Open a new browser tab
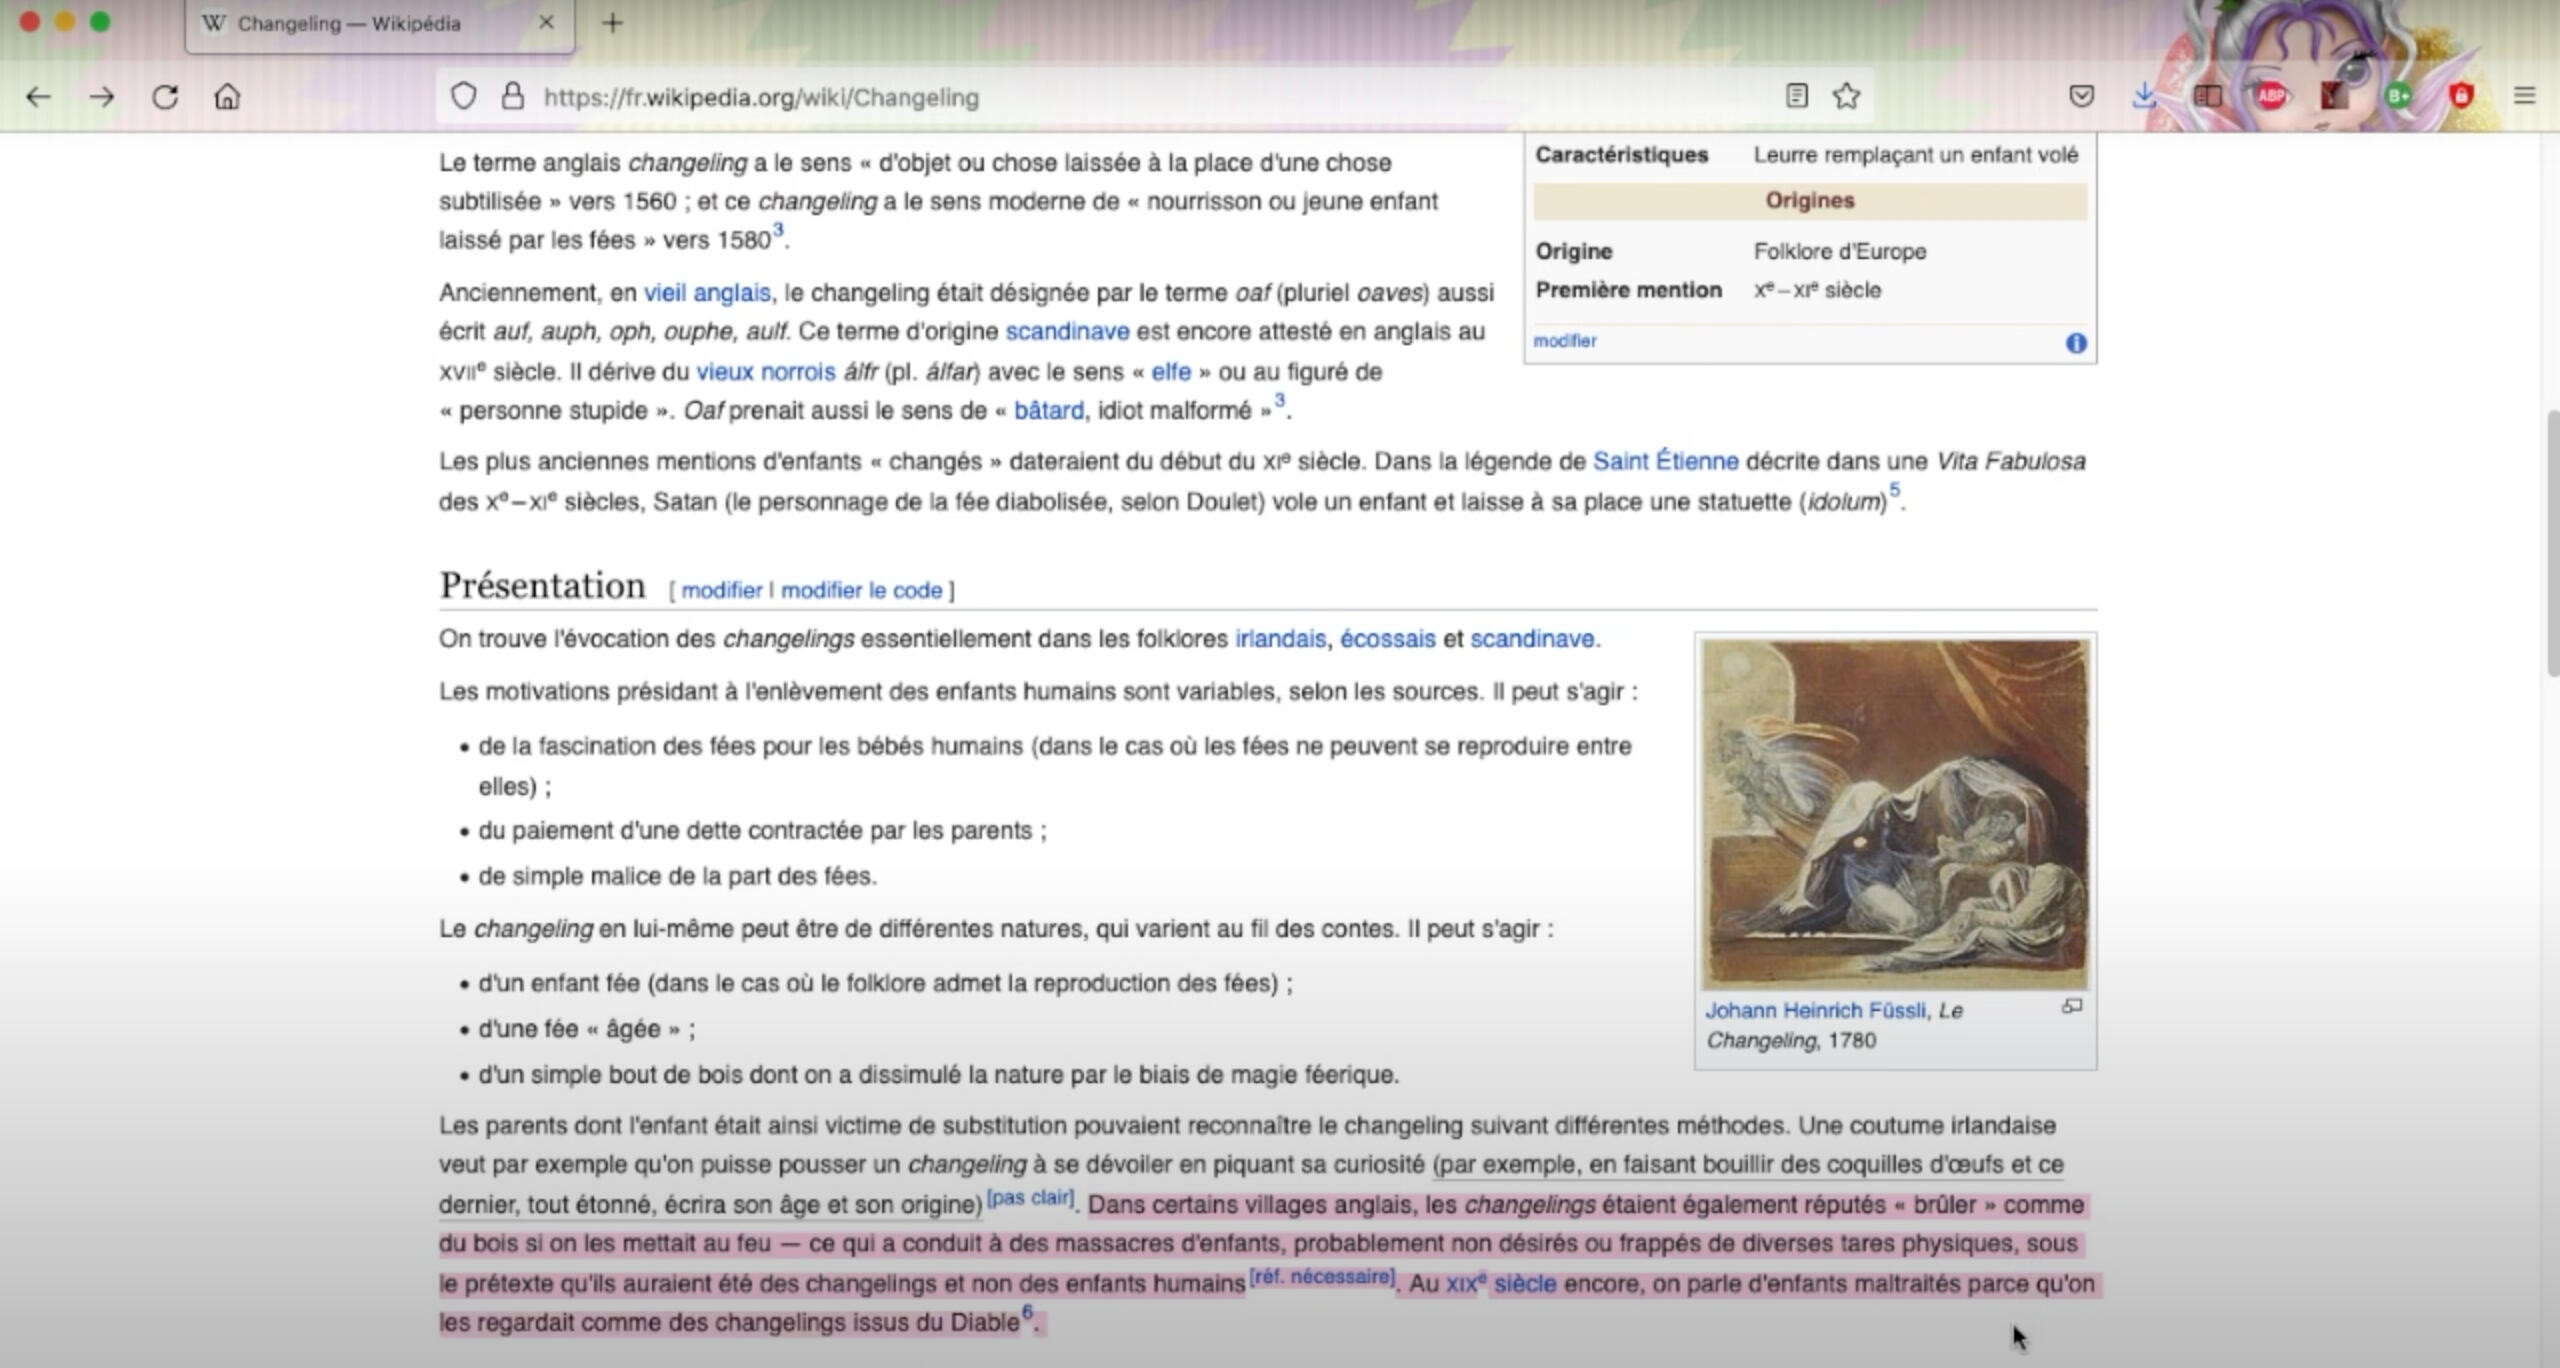This screenshot has height=1368, width=2560. tap(612, 23)
